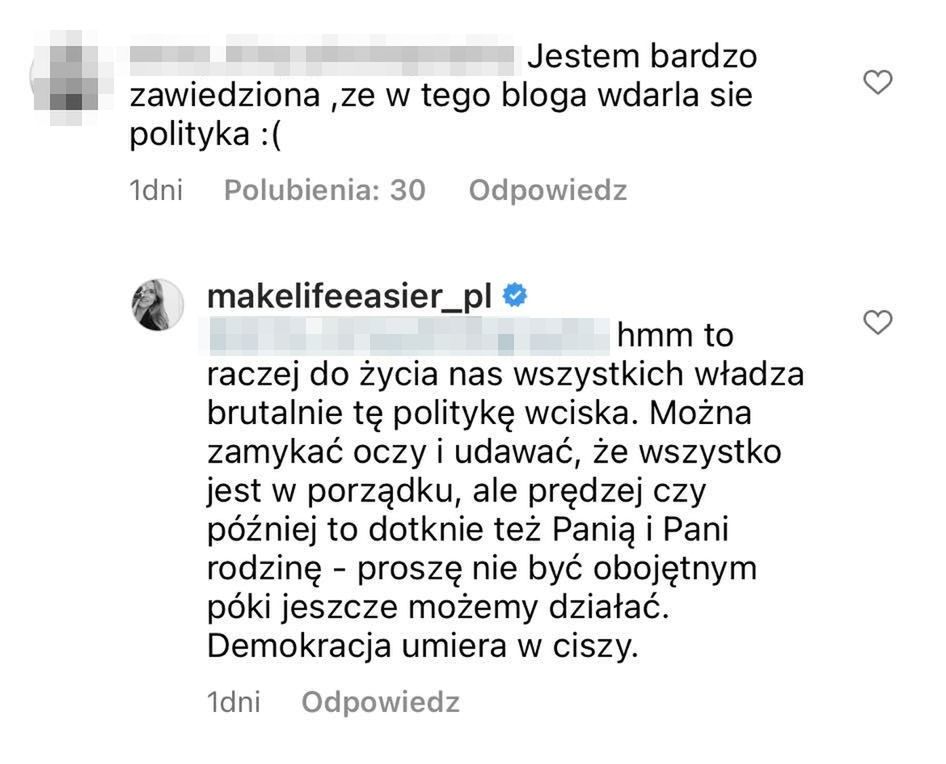Reply to the first comment with Odpowiedz

point(548,190)
